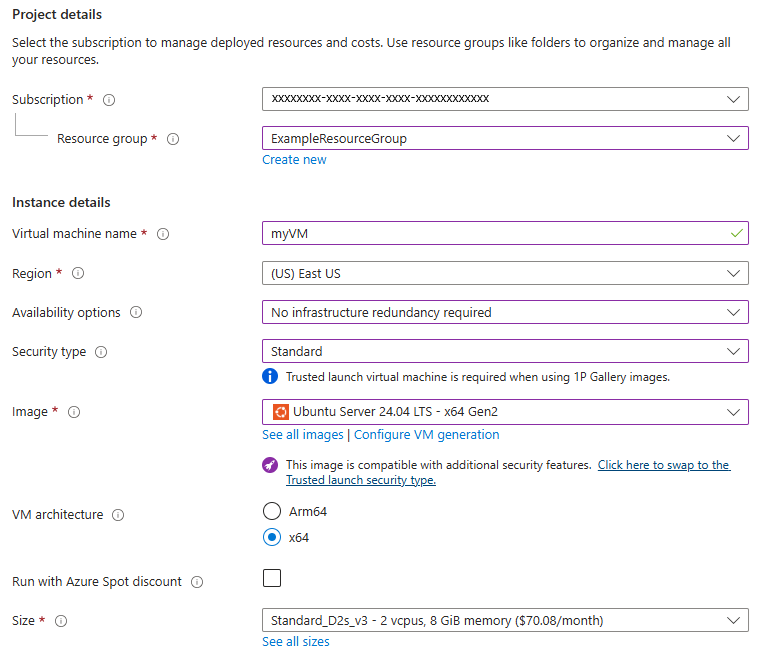Click the info icon next to Subscription
Viewport: 761px width, 653px height.
109,100
